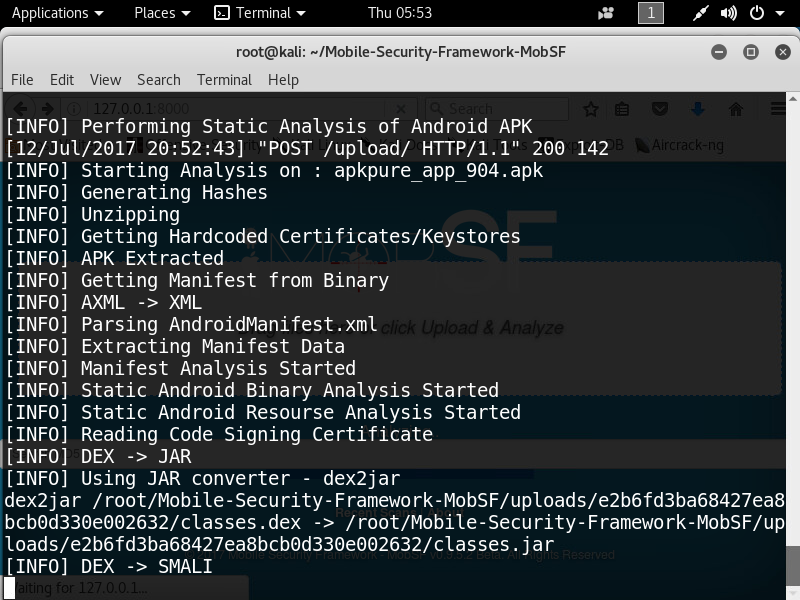Click the "Using JAR converter - dex2jar" line
This screenshot has width=800, height=600.
click(x=203, y=479)
